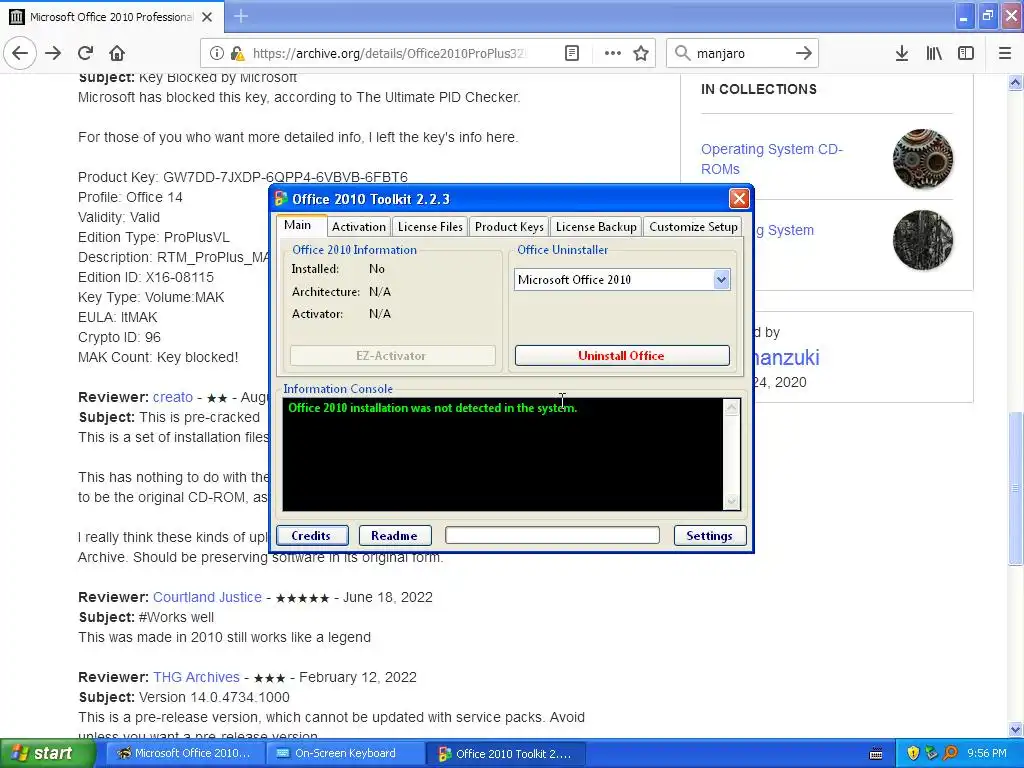Viewport: 1024px width, 768px height.
Task: Switch to On-Screen Keyboard taskbar item
Action: (x=345, y=754)
